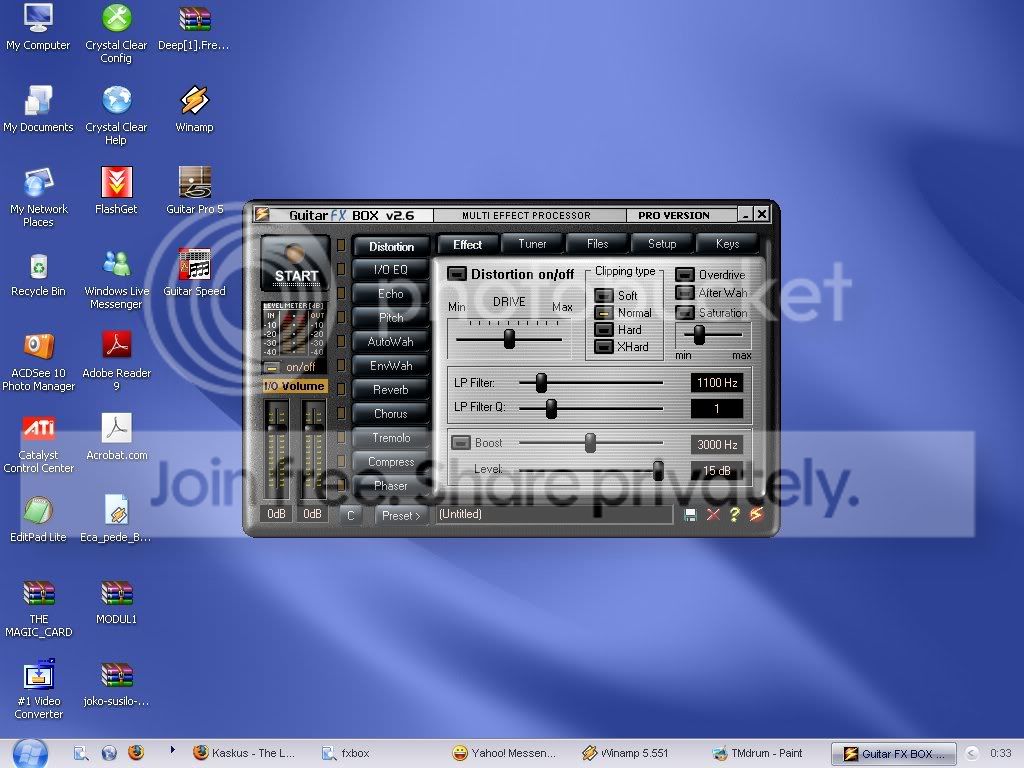Select the #1 Video Converter icon
1024x768 pixels.
click(x=38, y=690)
